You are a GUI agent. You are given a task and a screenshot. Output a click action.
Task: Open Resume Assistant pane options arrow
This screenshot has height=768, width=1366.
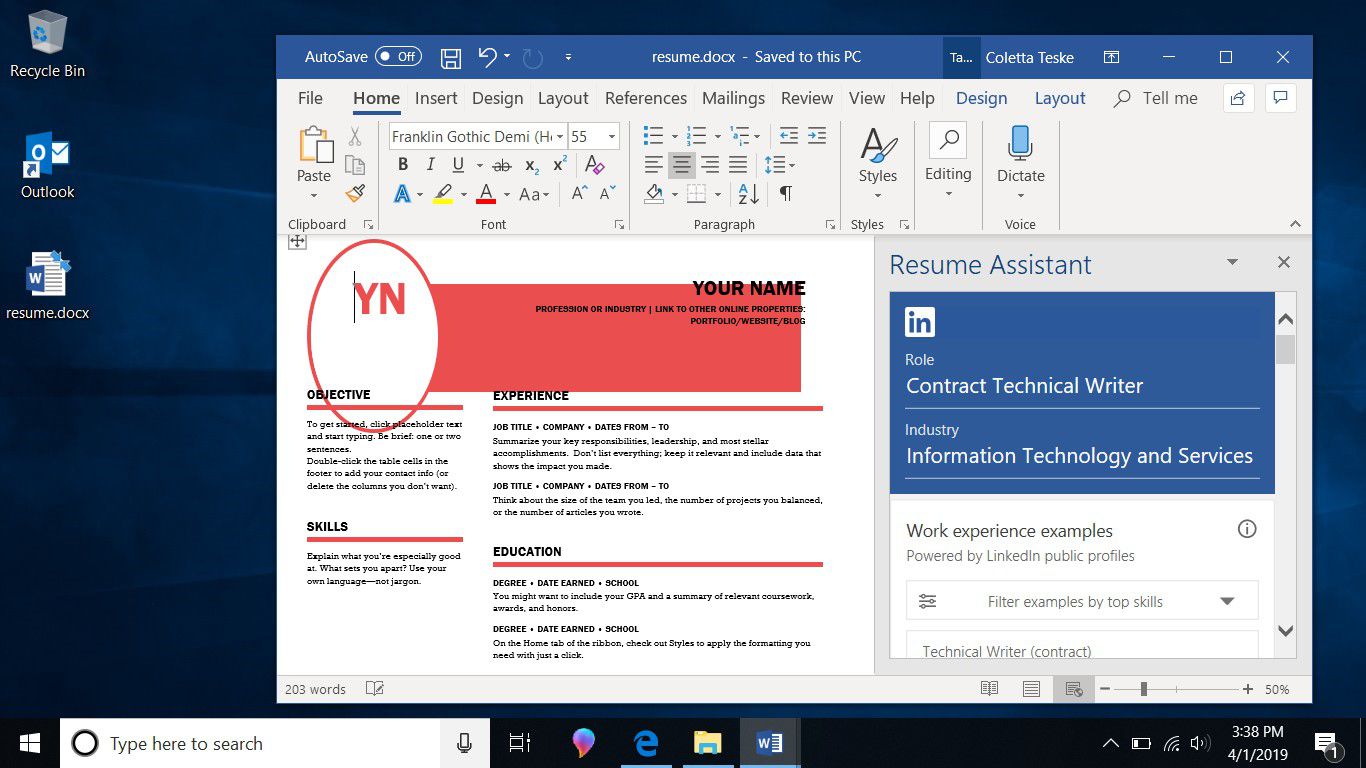[1232, 262]
